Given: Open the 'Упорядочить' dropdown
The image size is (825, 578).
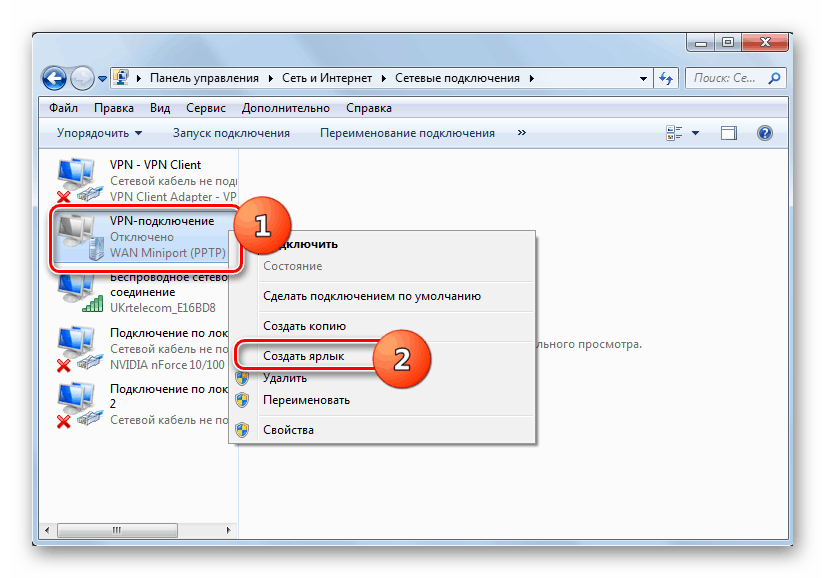Looking at the screenshot, I should coord(99,133).
